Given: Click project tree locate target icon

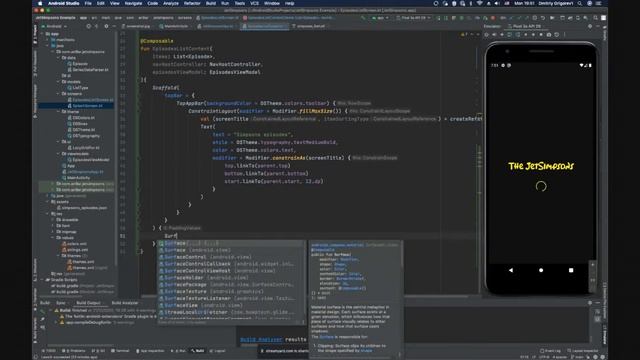Looking at the screenshot, I should point(89,26).
